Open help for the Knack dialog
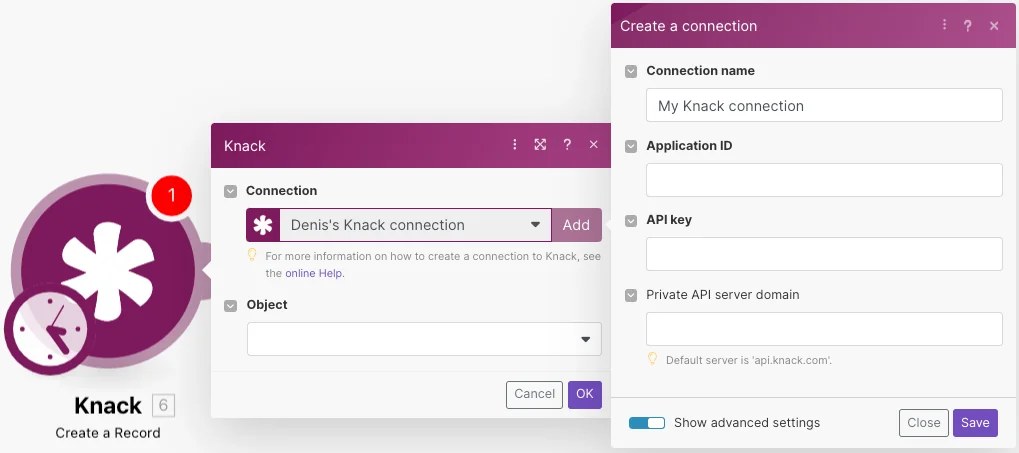Image resolution: width=1019 pixels, height=453 pixels. point(567,145)
